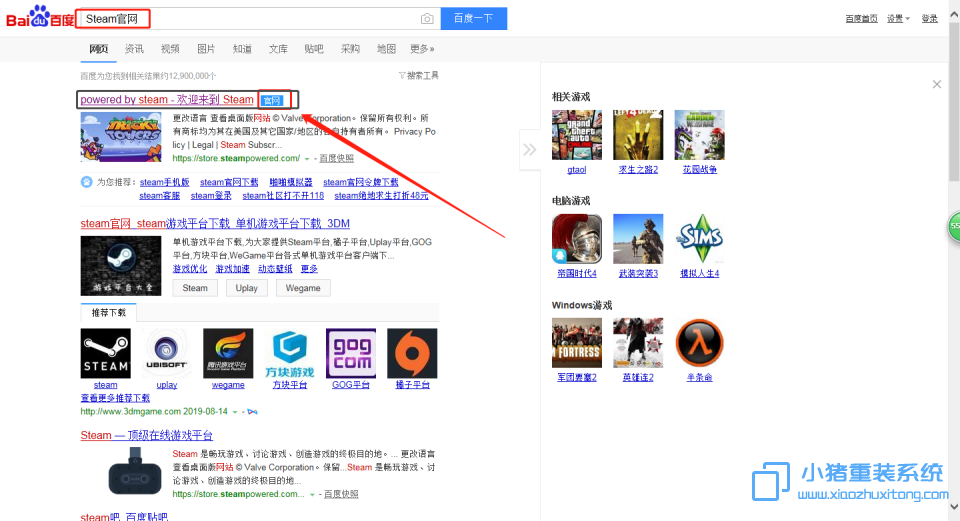Click the 方块游戏 platform icon
This screenshot has height=521, width=960.
click(x=290, y=353)
